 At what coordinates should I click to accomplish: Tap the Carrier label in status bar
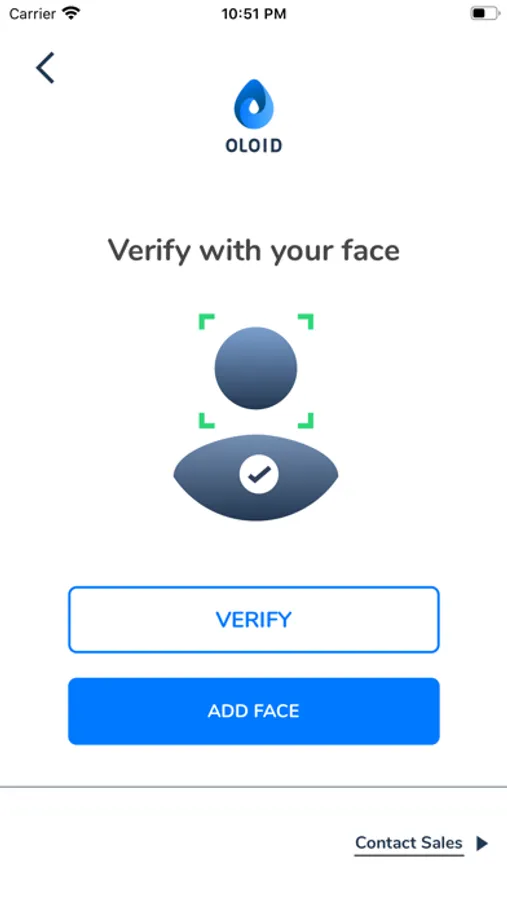(32, 14)
